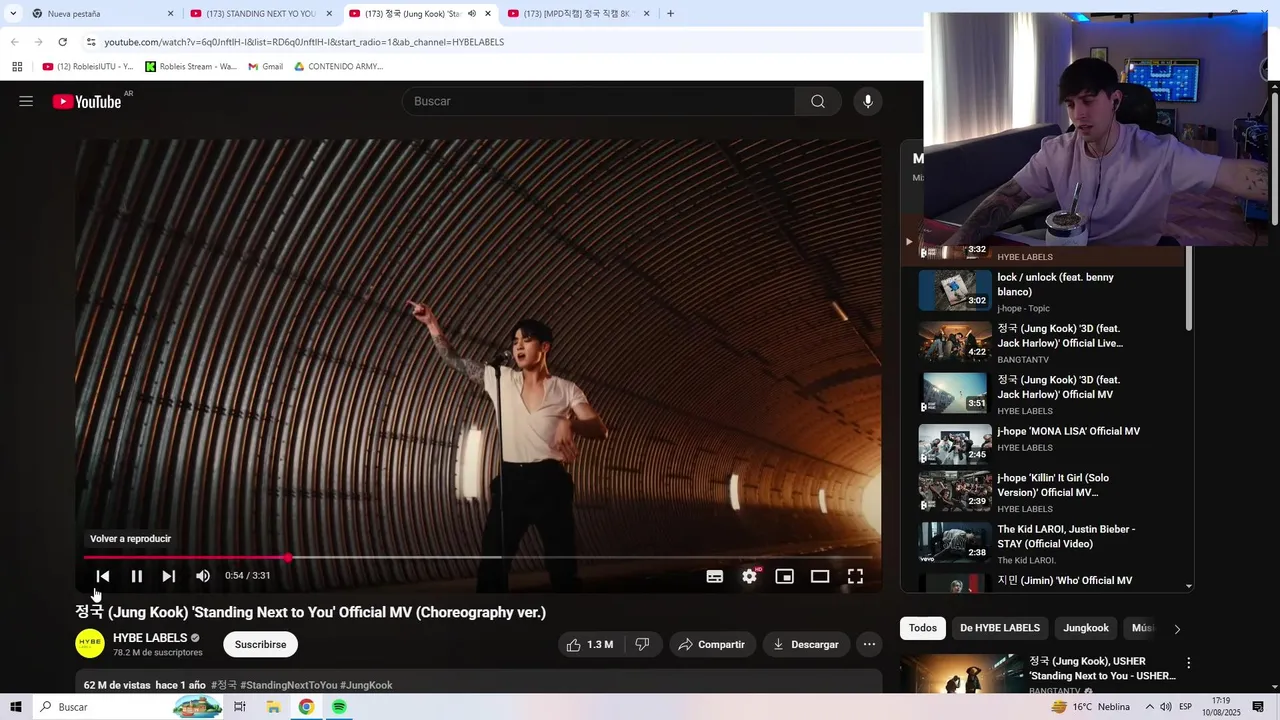Screen dimensions: 1280x720
Task: Select the Todos filter chip
Action: (x=923, y=628)
